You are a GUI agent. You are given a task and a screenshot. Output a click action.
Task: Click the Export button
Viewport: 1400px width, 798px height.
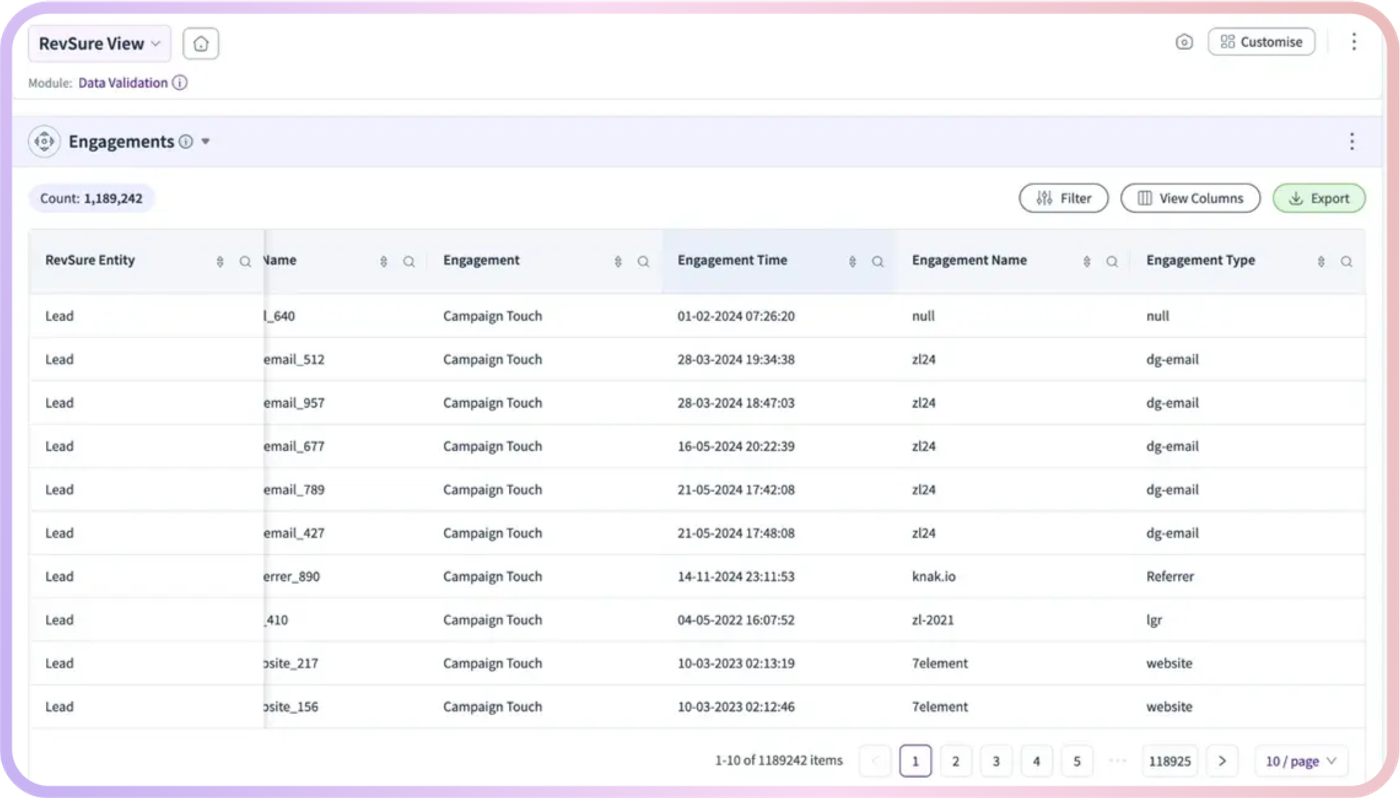1318,198
